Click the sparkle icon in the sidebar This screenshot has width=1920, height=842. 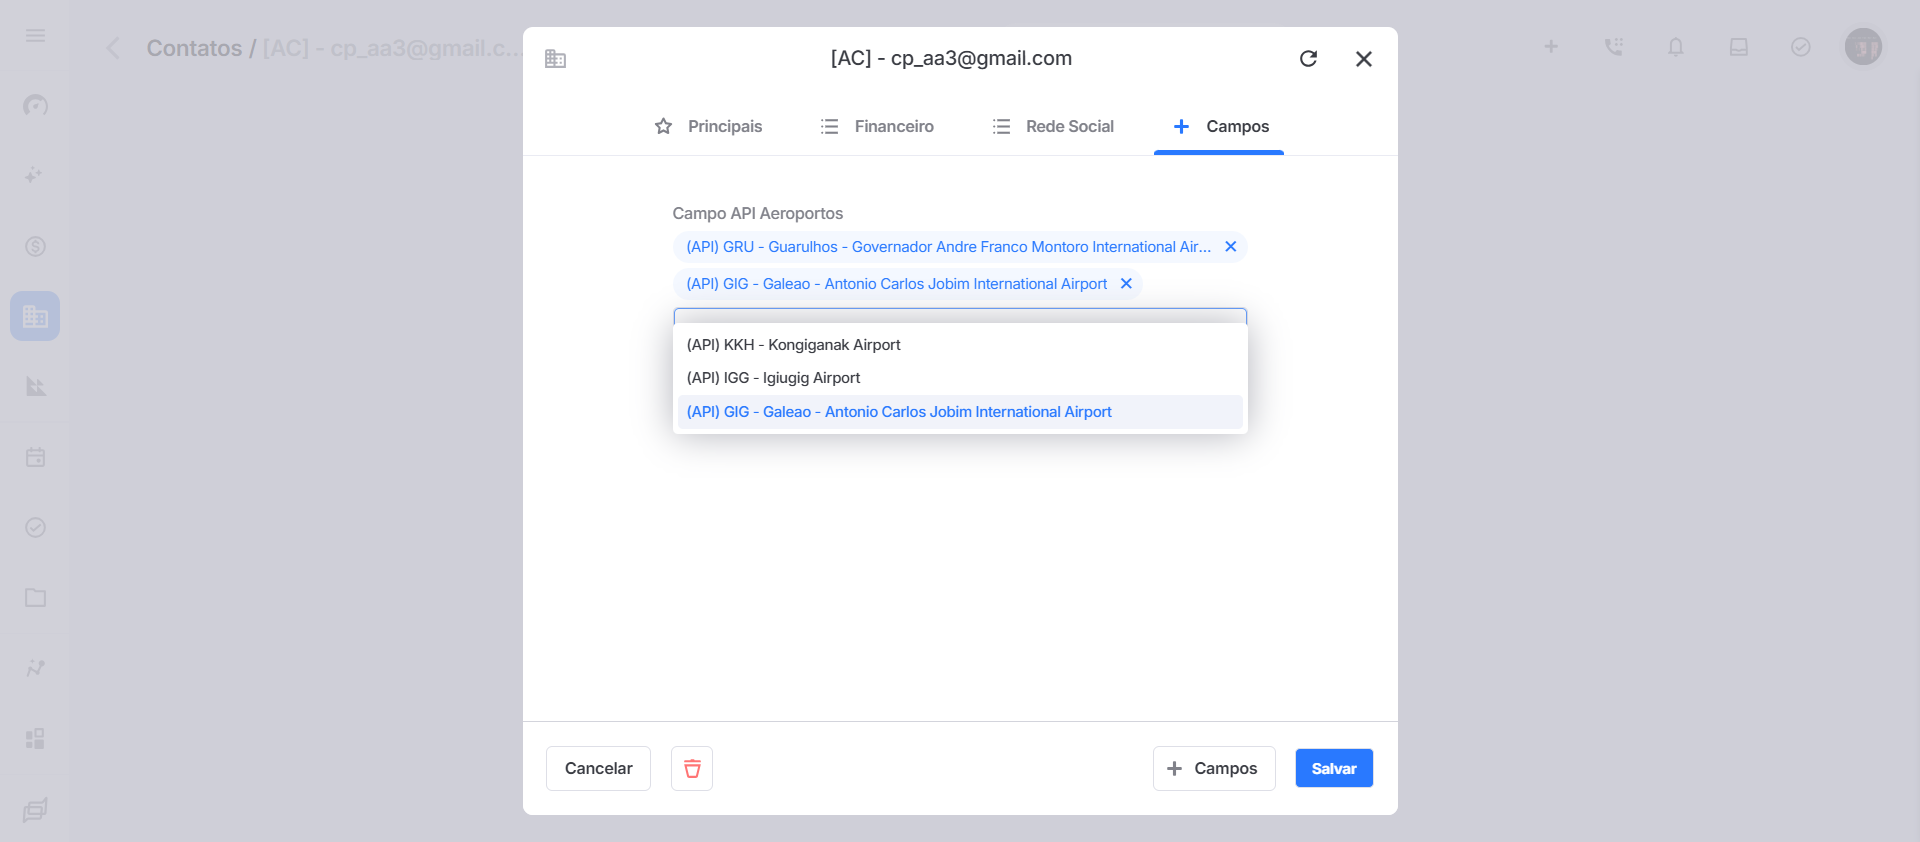[34, 175]
